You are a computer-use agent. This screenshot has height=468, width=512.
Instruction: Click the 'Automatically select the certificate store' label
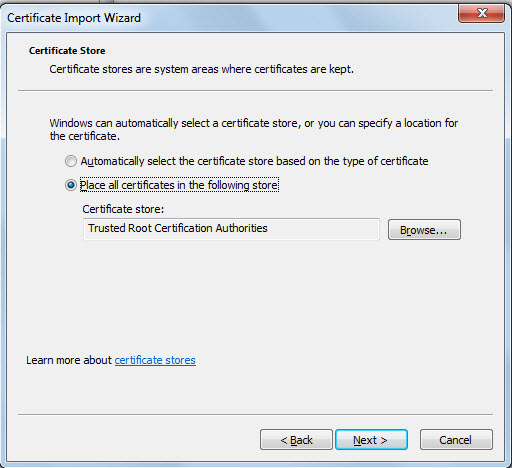pos(254,161)
